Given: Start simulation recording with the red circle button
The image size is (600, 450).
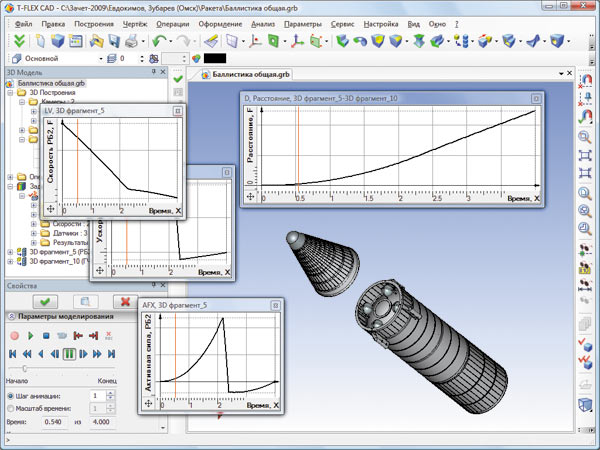Looking at the screenshot, I should (15, 336).
